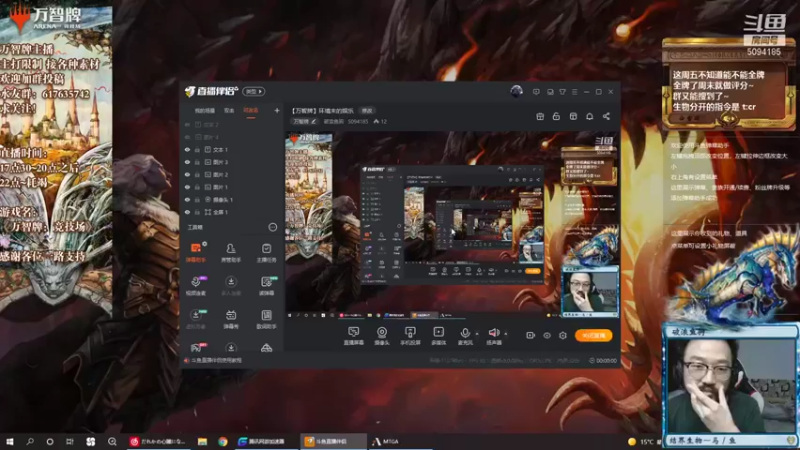
Task: Open the mode switch pill beside the logo
Action: tap(254, 92)
